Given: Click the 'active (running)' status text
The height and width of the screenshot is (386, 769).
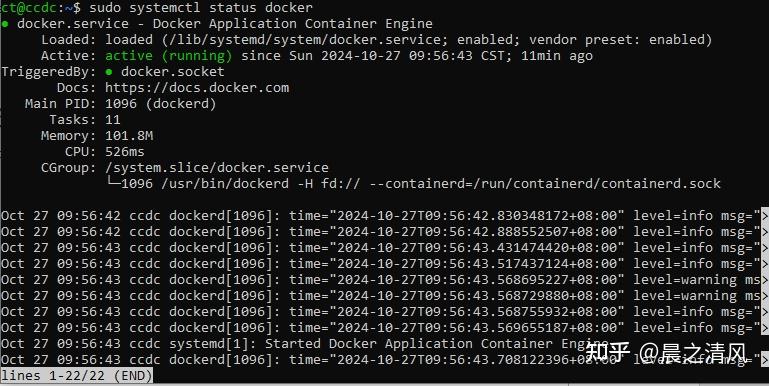Looking at the screenshot, I should tap(168, 56).
